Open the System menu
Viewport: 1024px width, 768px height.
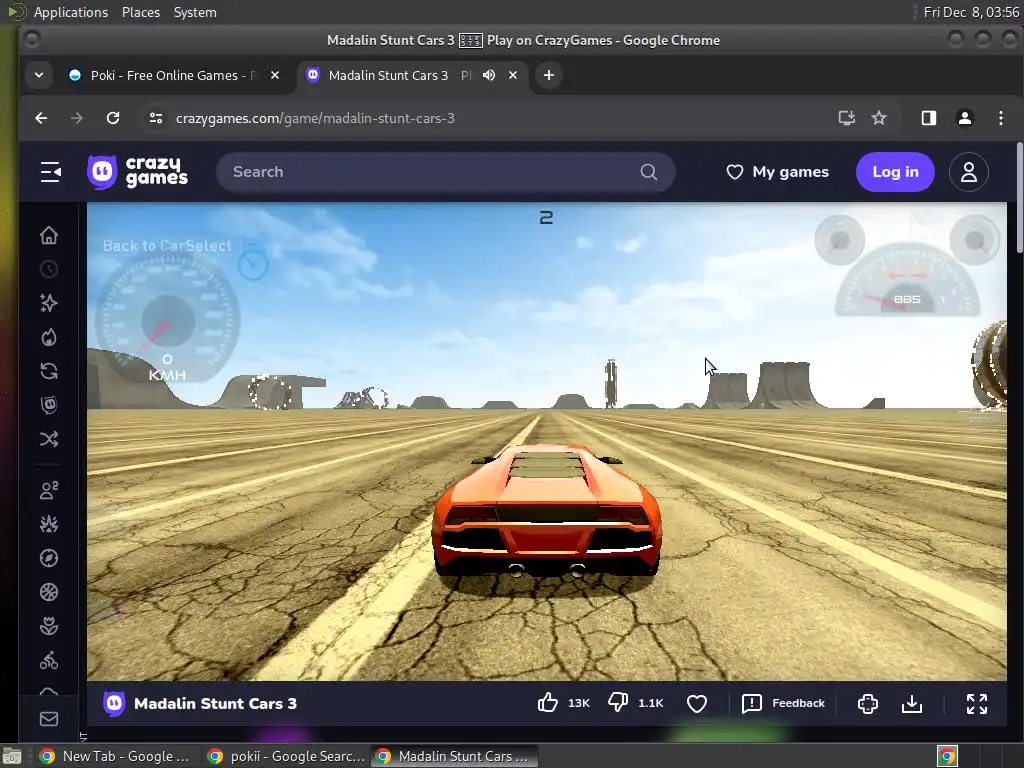coord(195,12)
